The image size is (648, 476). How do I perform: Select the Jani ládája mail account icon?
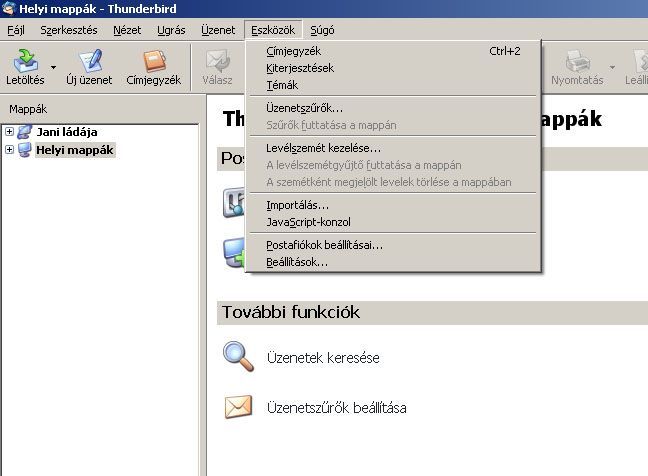click(24, 132)
